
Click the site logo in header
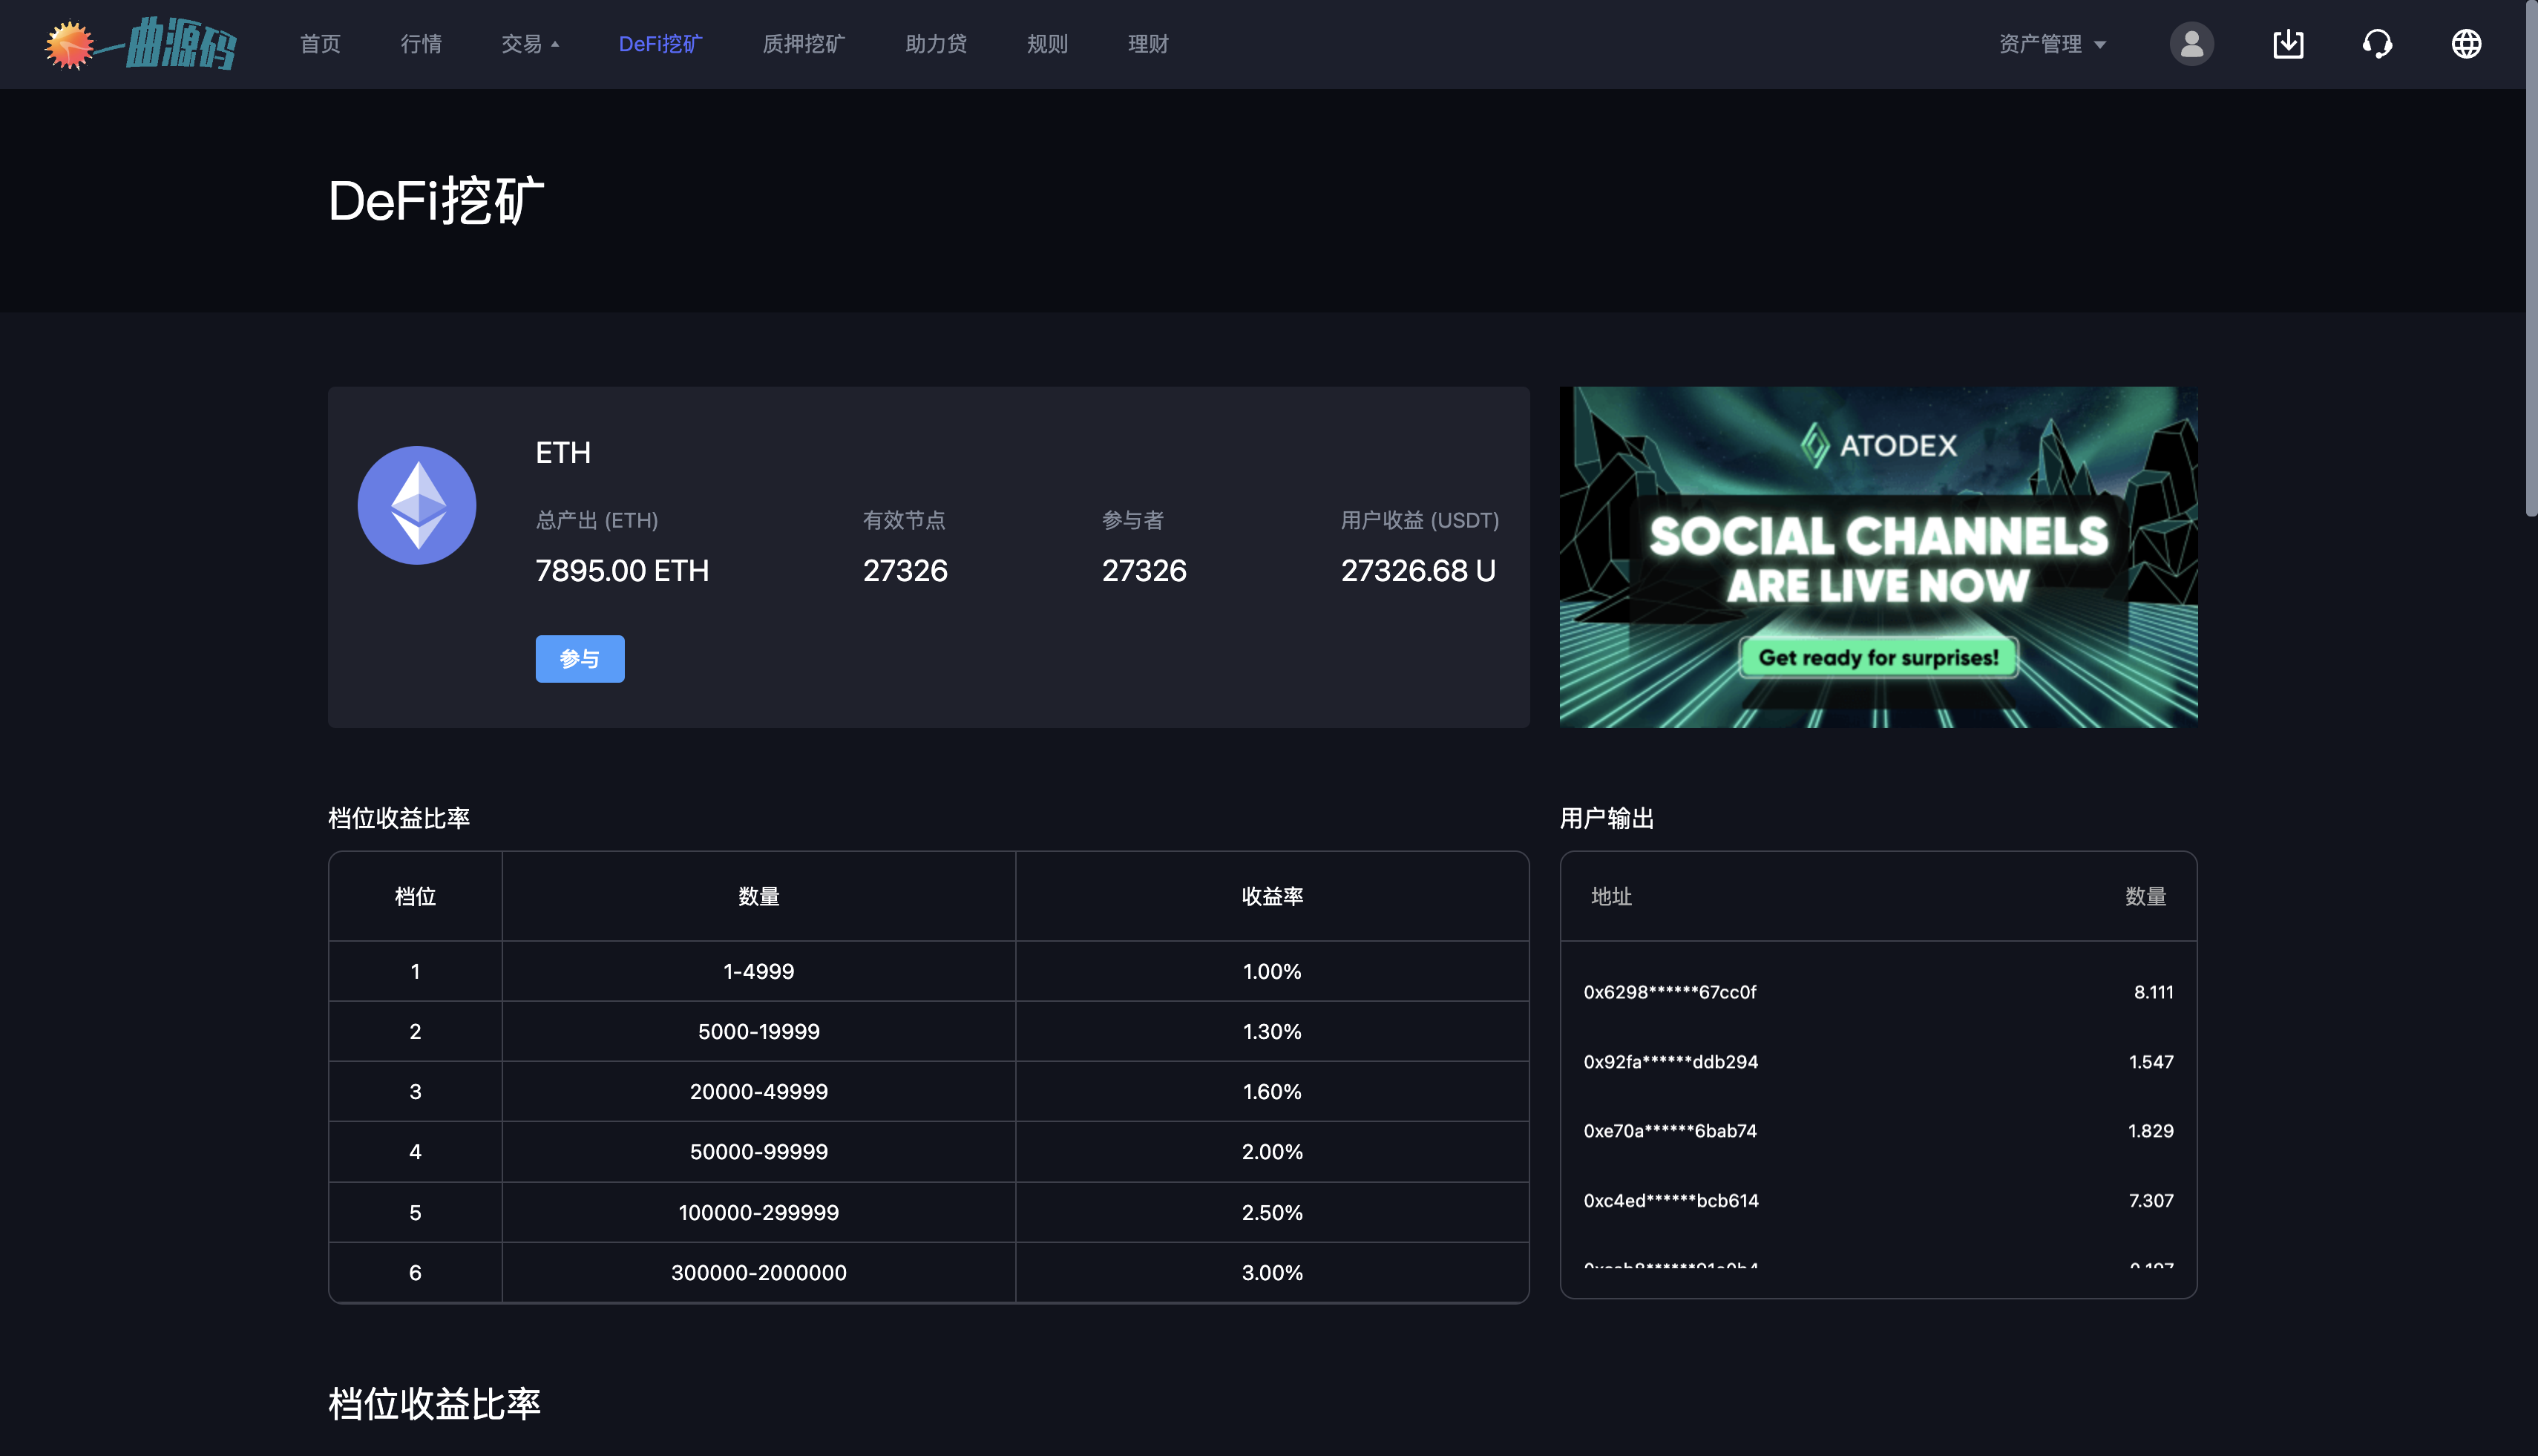coord(140,44)
